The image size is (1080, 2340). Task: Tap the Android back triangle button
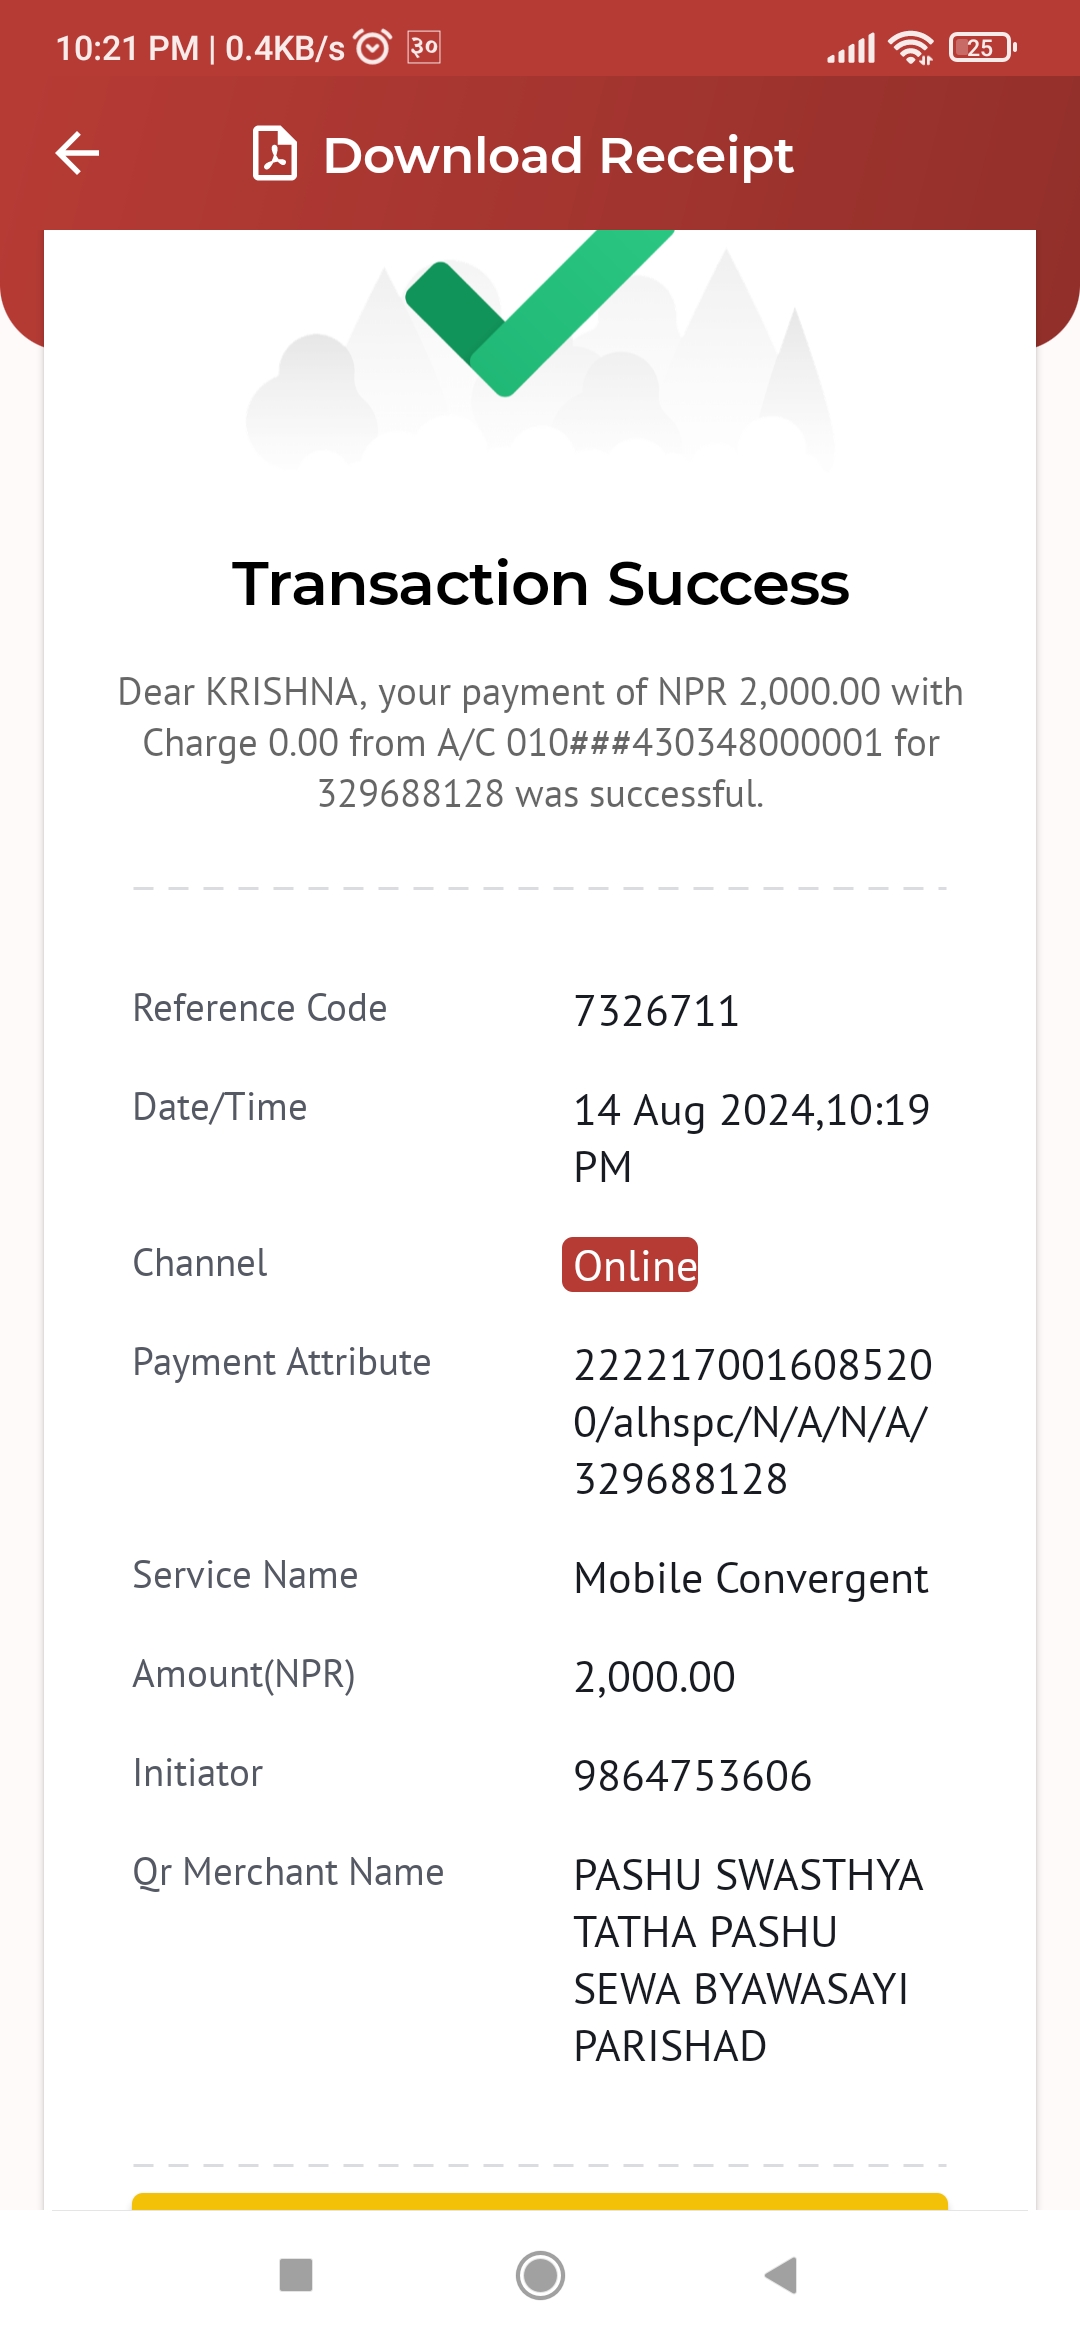click(x=781, y=2275)
